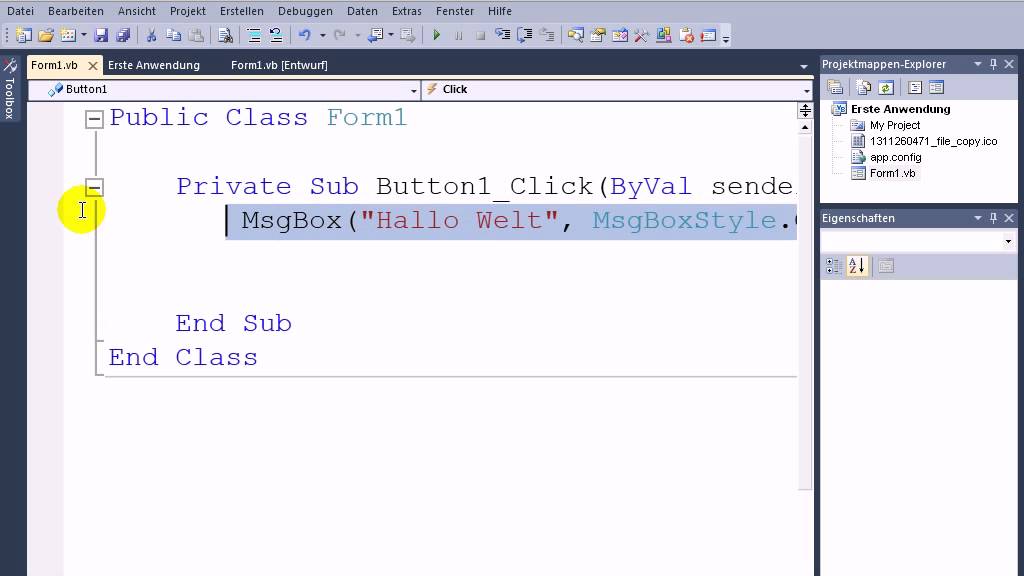Open the Projekt menu
The image size is (1024, 576).
[x=187, y=11]
